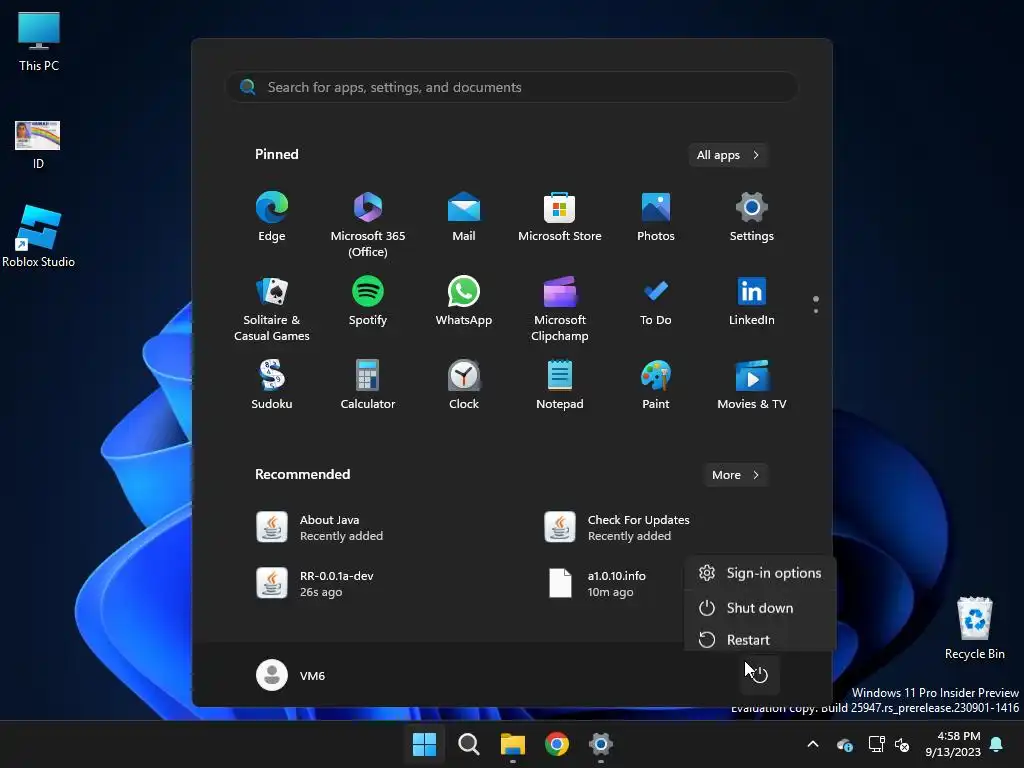
Task: Launch the Photos app
Action: coord(656,218)
